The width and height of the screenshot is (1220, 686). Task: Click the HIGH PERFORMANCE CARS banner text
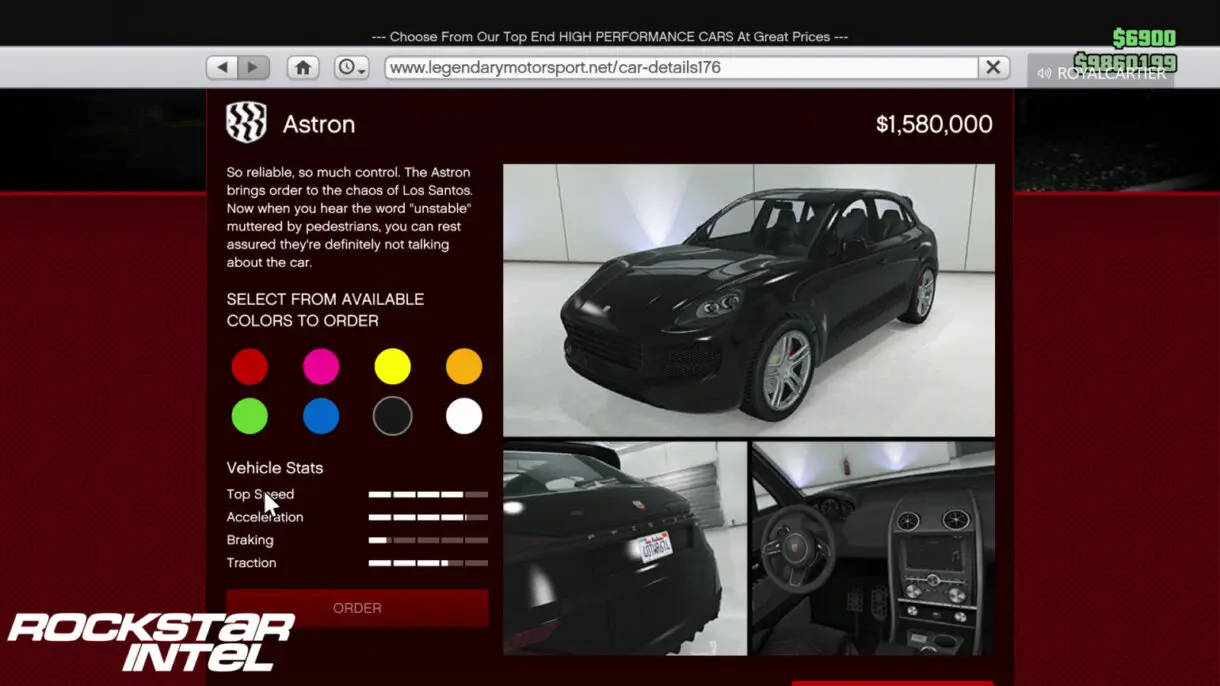click(x=610, y=37)
